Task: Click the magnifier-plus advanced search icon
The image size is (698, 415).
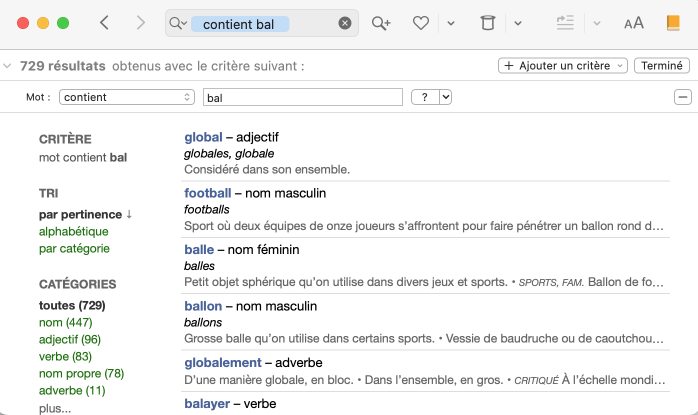Action: (x=381, y=23)
